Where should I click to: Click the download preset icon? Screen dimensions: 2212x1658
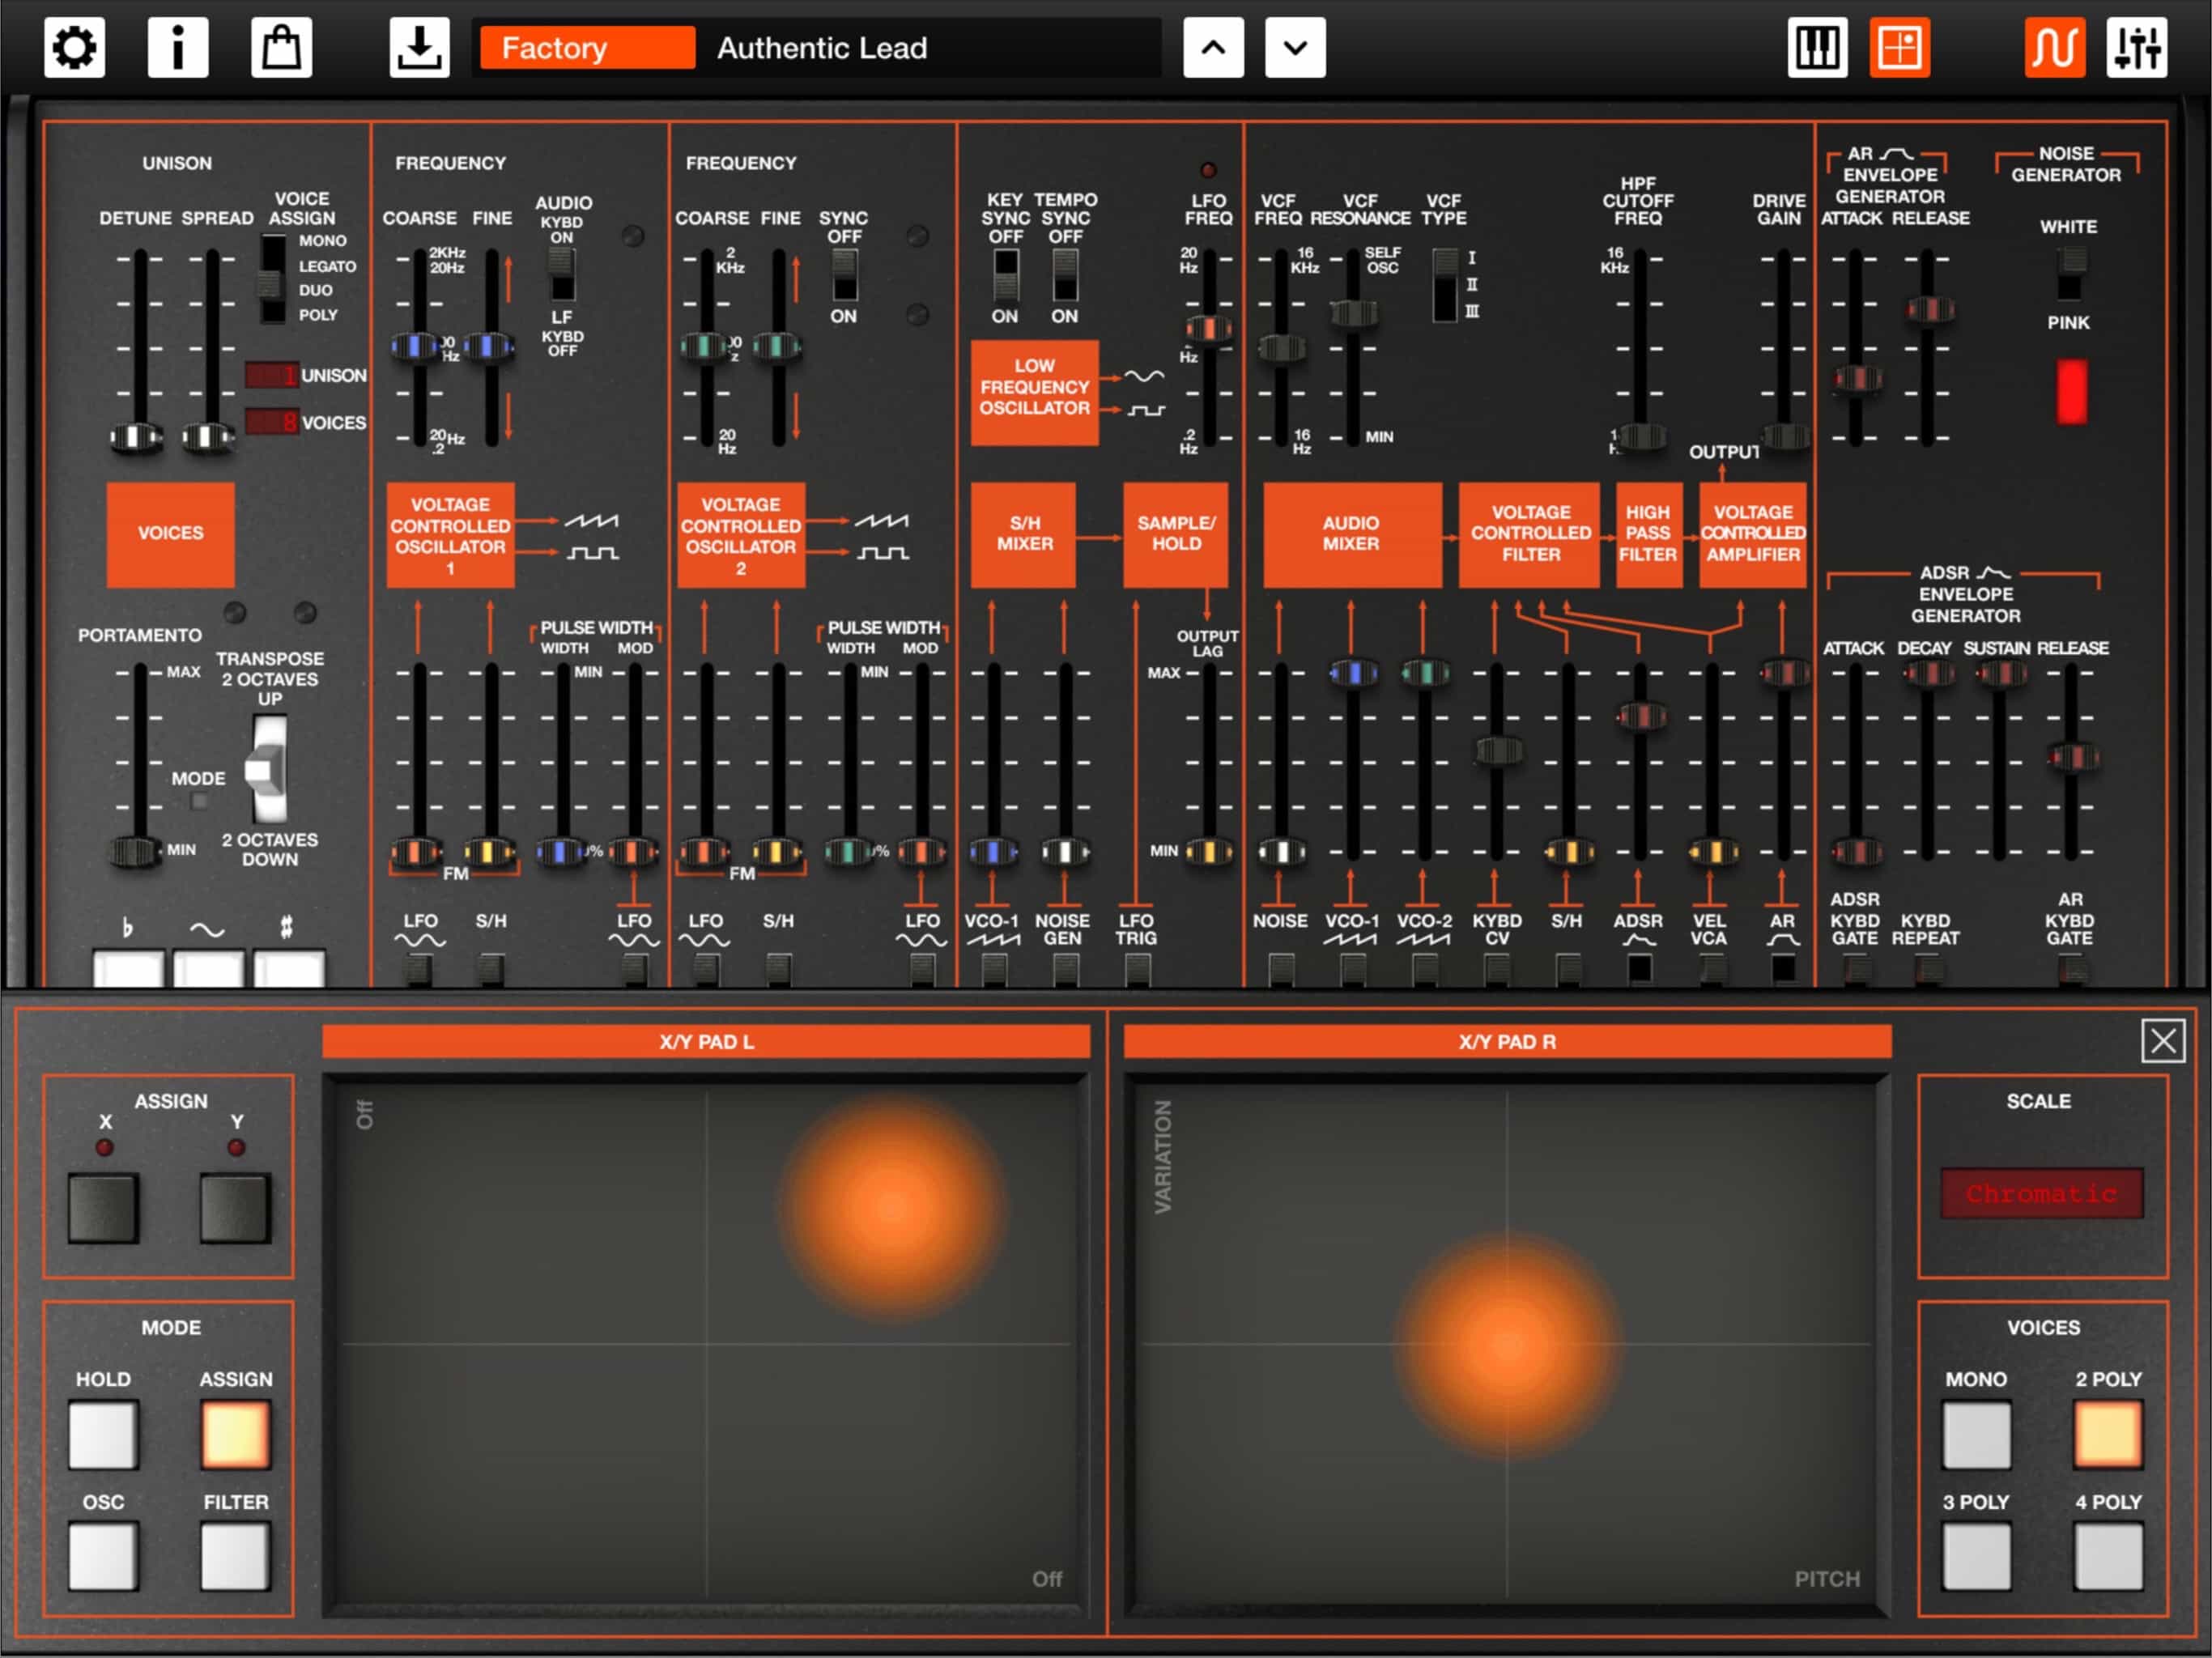[419, 47]
